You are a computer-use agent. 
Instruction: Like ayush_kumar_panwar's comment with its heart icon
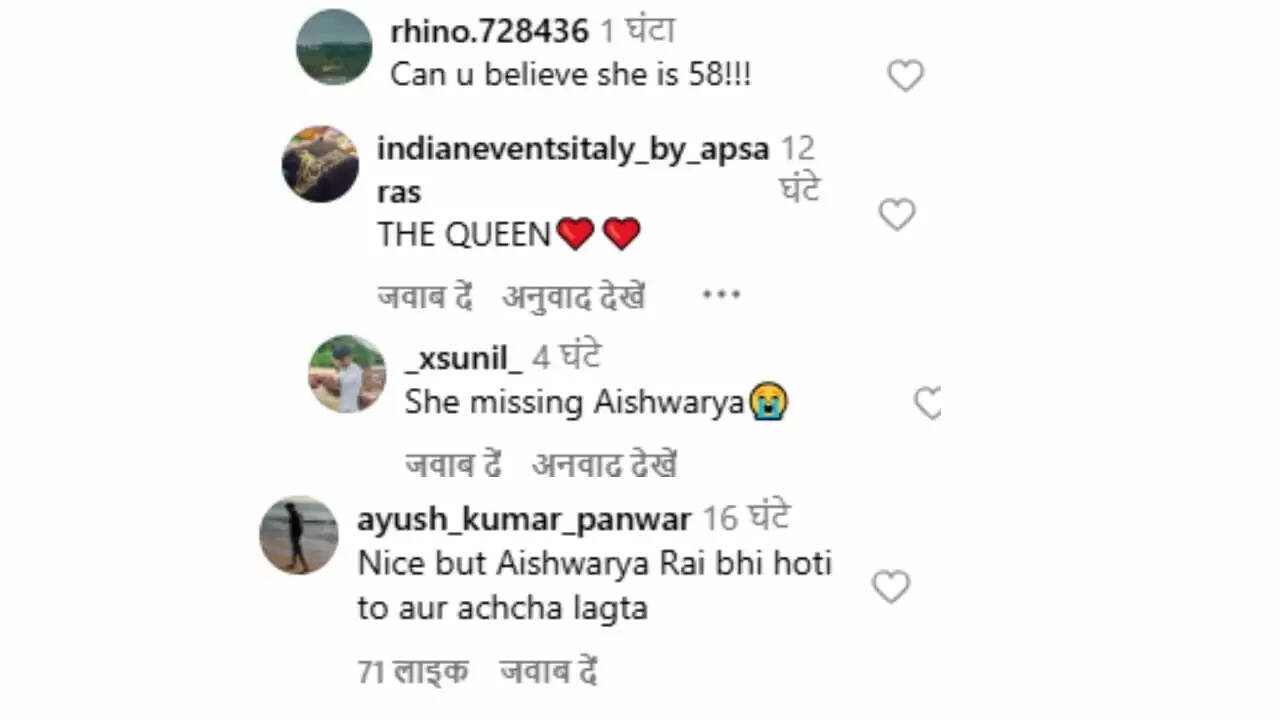coord(890,587)
